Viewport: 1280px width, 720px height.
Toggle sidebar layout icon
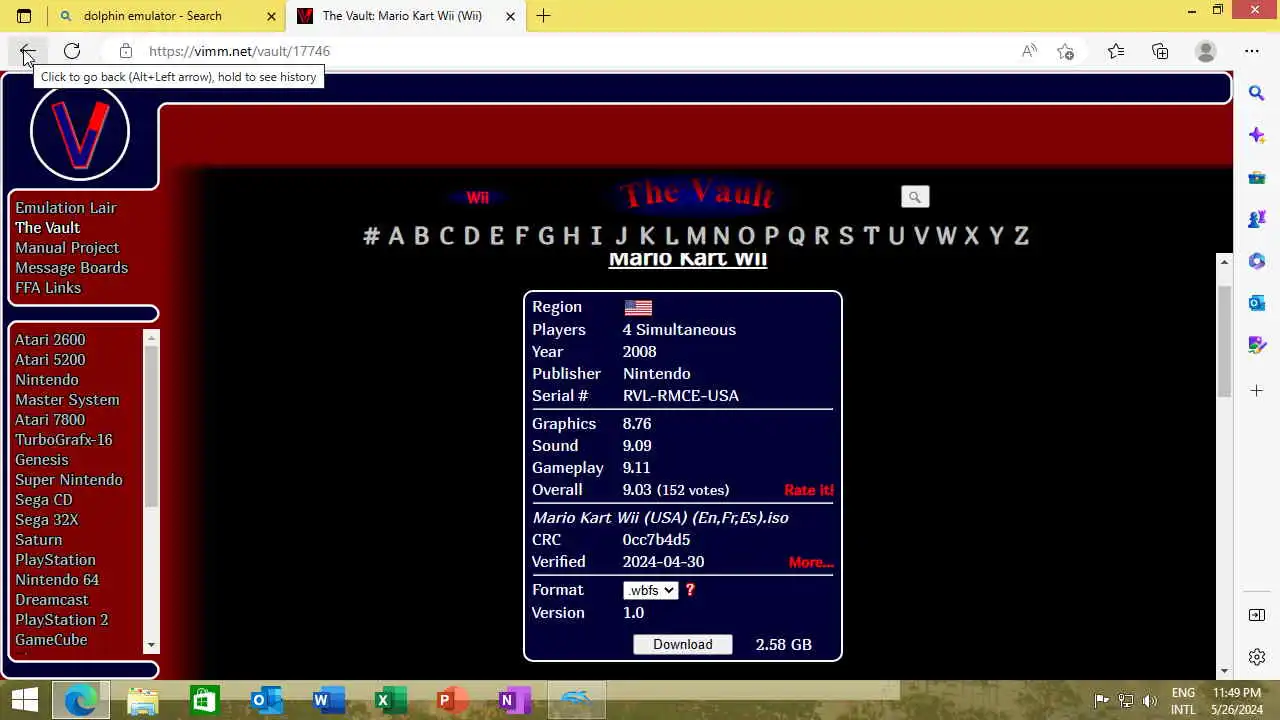click(1257, 615)
